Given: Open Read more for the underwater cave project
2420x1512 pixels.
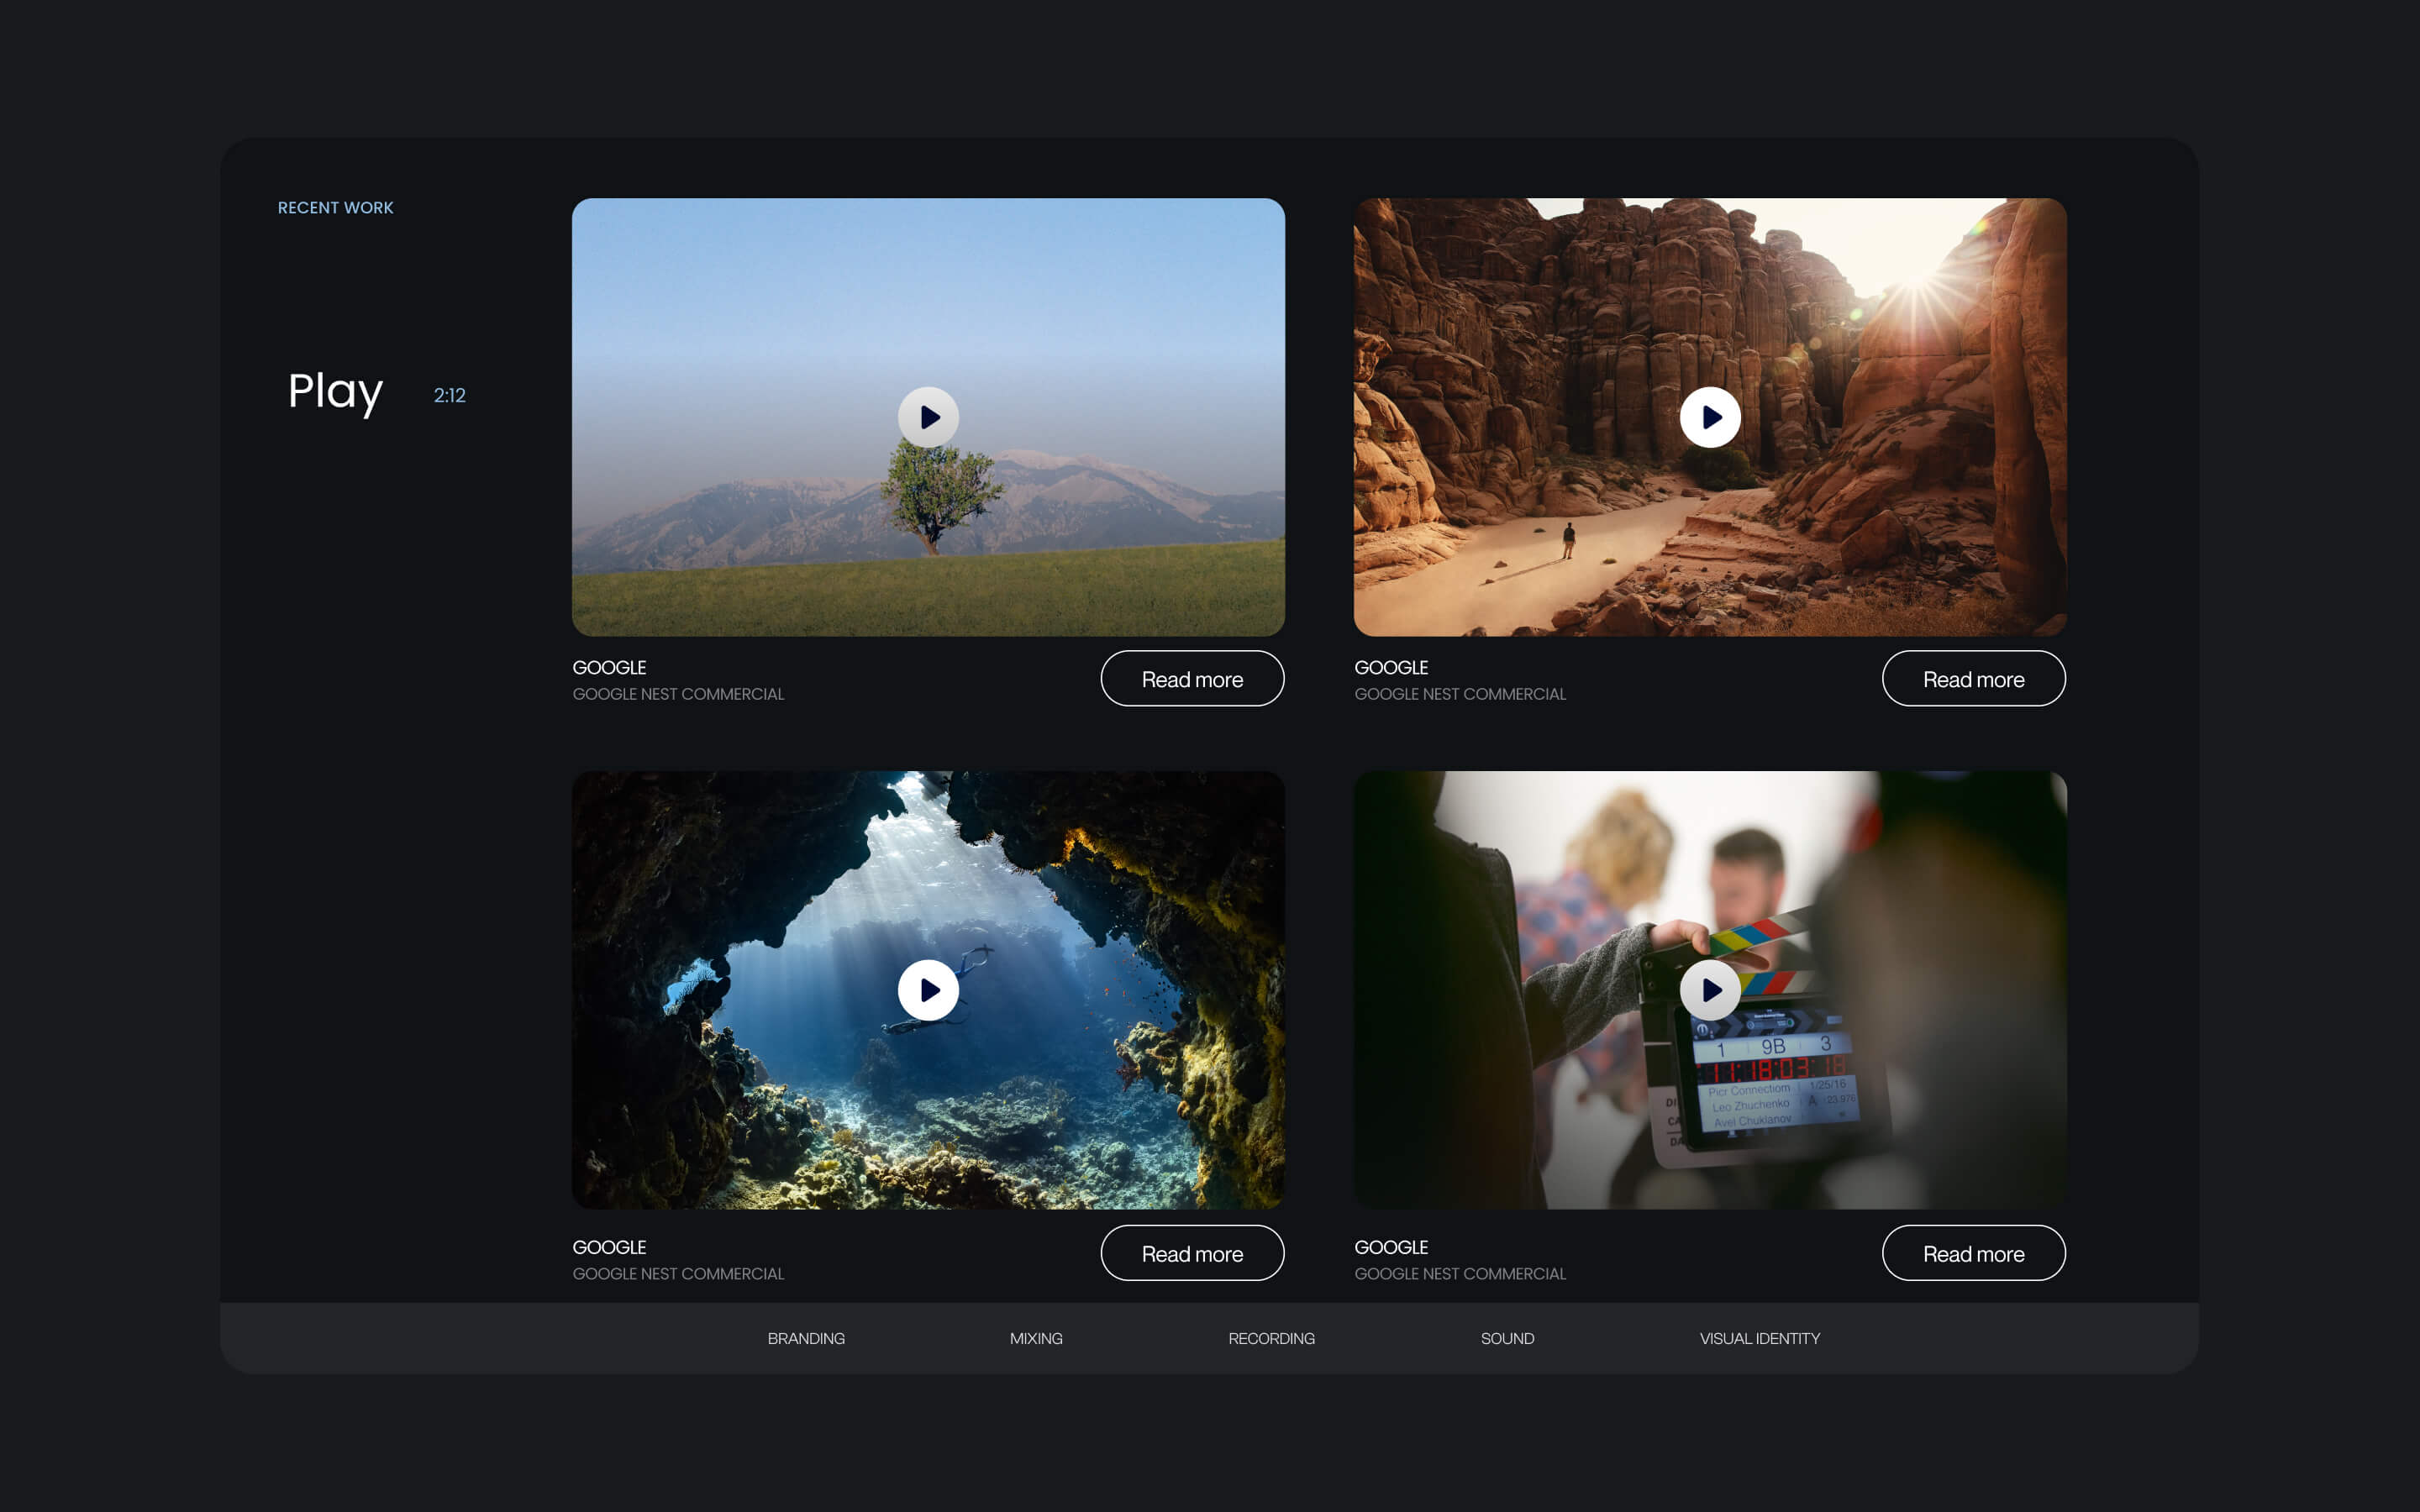Looking at the screenshot, I should [1192, 1253].
